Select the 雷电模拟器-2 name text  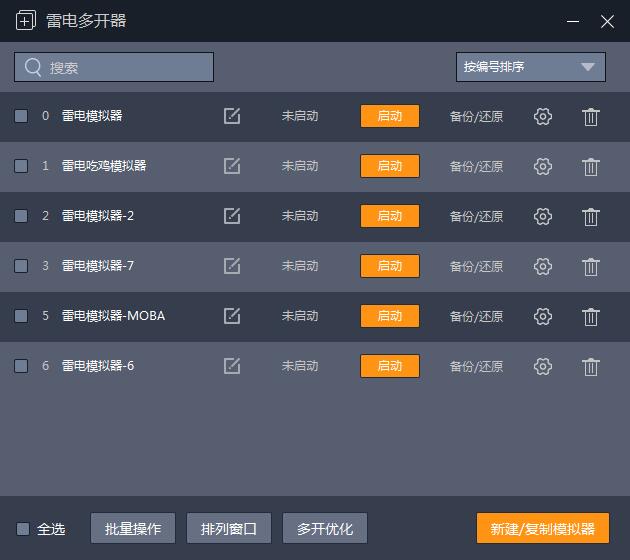(98, 216)
